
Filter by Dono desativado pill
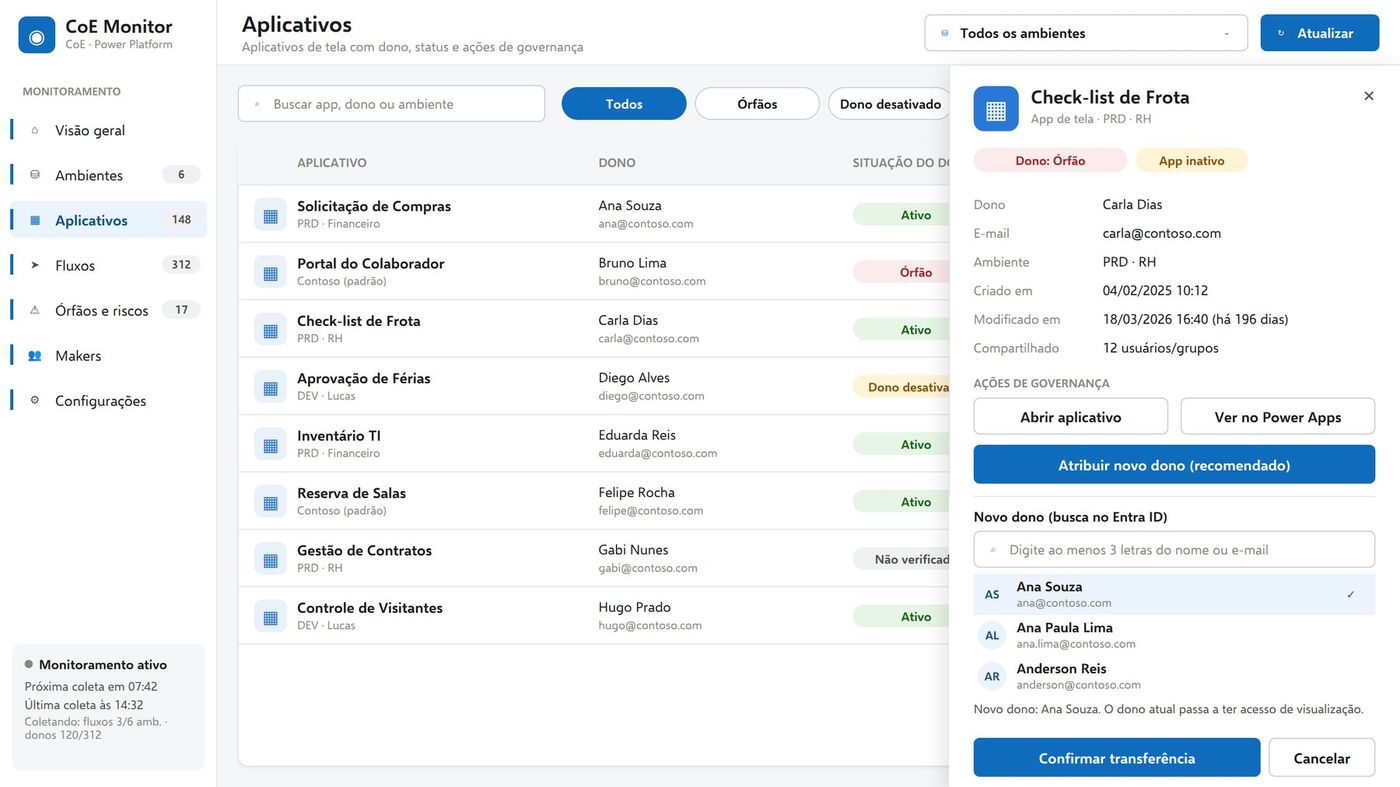coord(889,104)
